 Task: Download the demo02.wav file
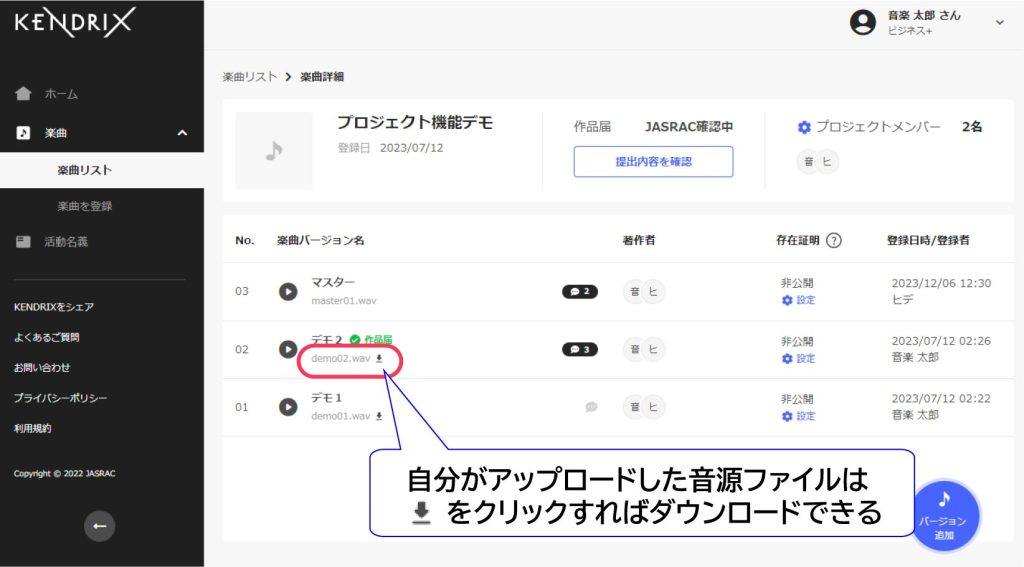[379, 359]
